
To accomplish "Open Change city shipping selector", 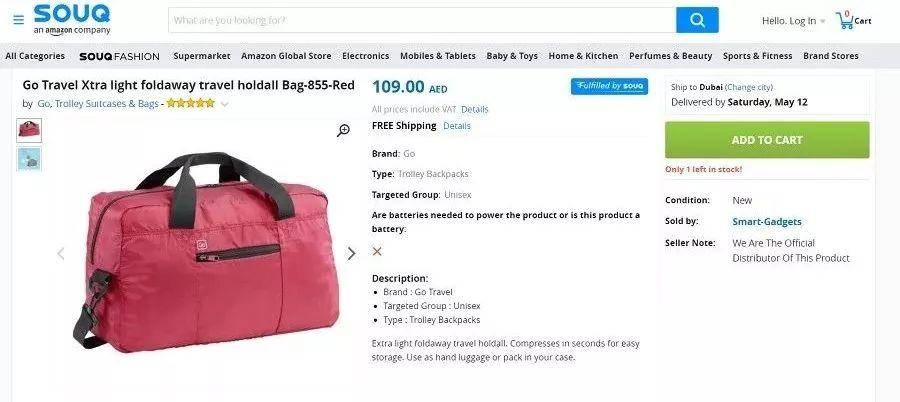I will click(x=749, y=87).
